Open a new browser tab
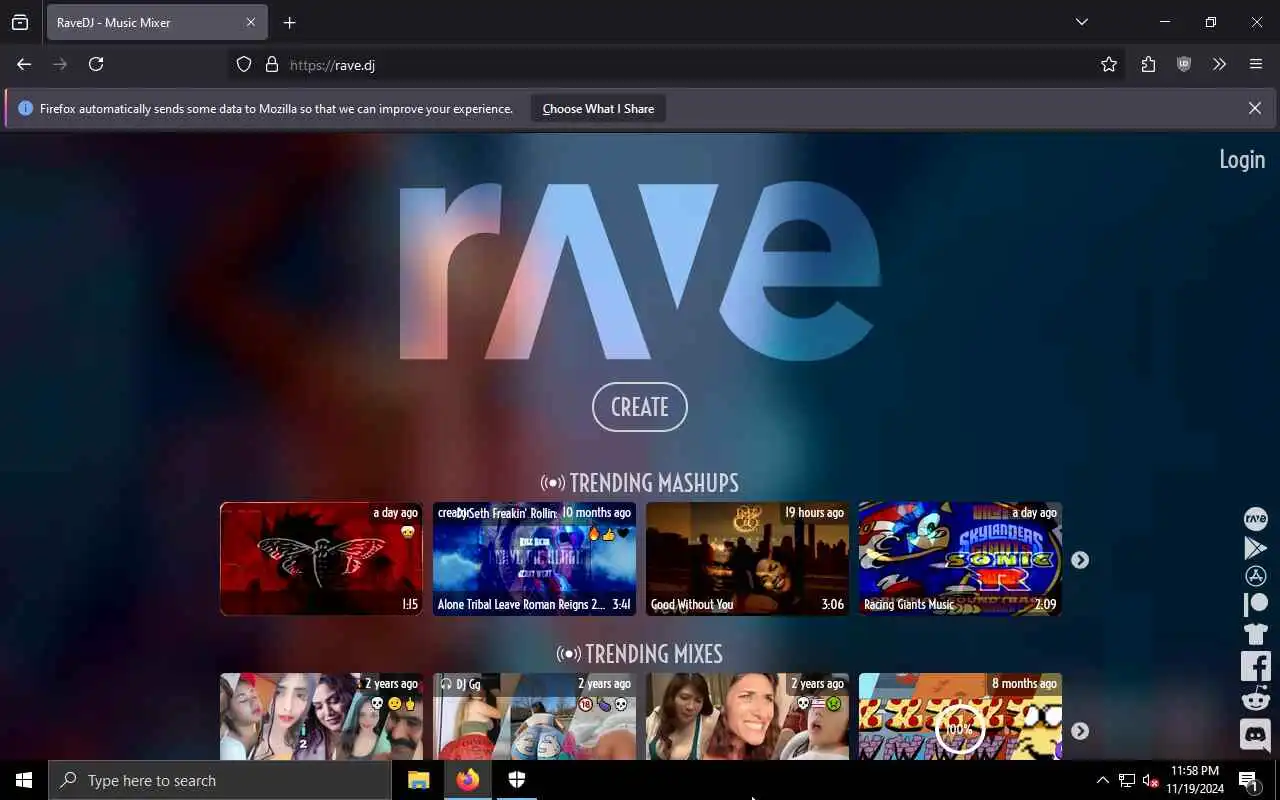1280x800 pixels. 289,22
